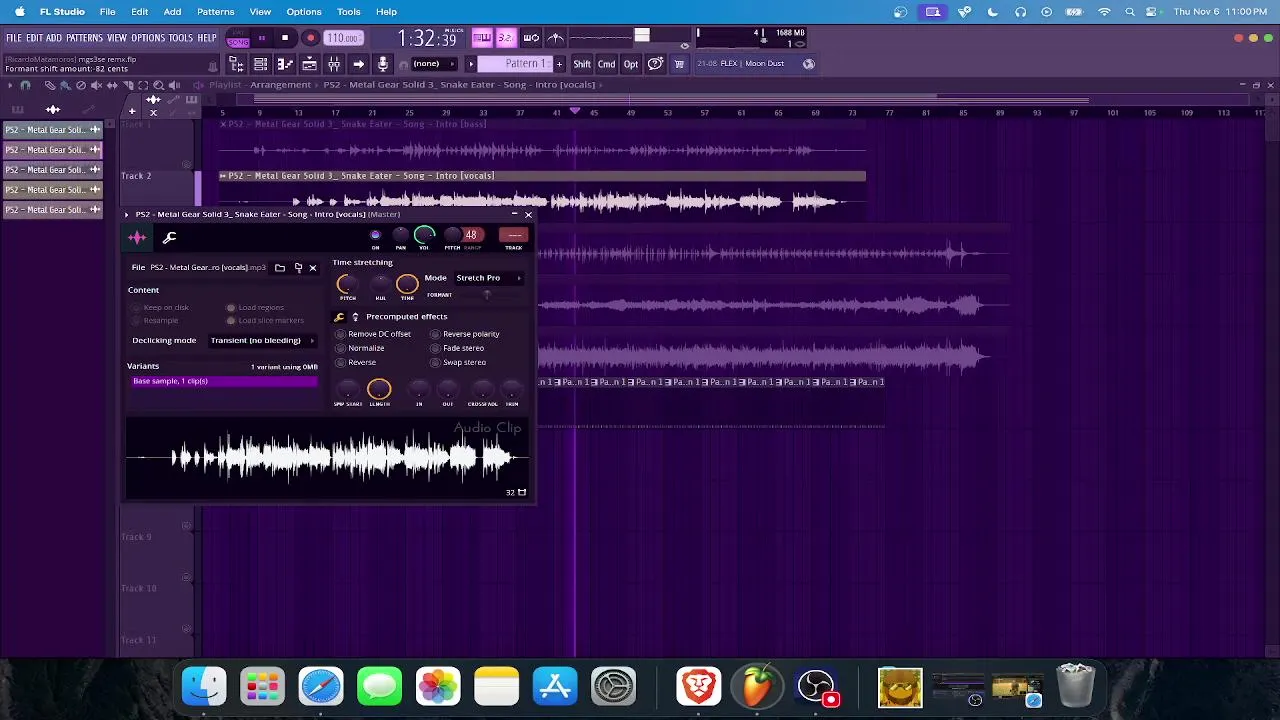
Task: Add new pattern with plus button
Action: click(559, 64)
